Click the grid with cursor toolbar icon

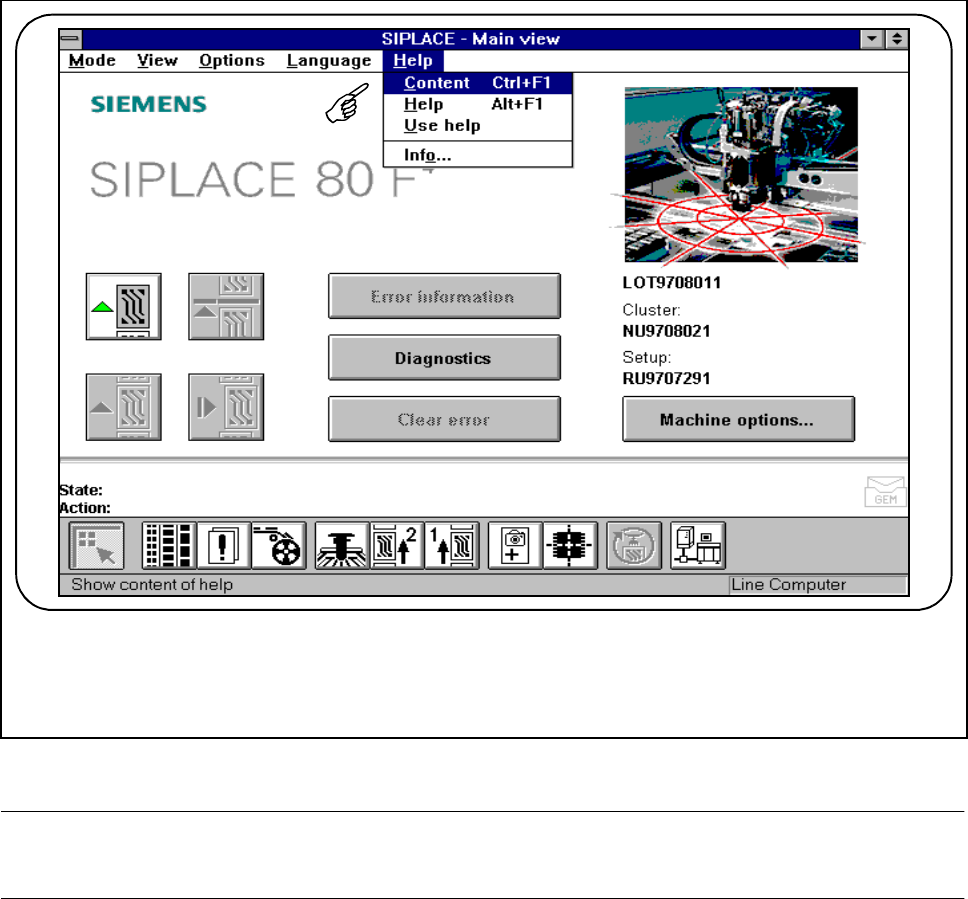(96, 546)
